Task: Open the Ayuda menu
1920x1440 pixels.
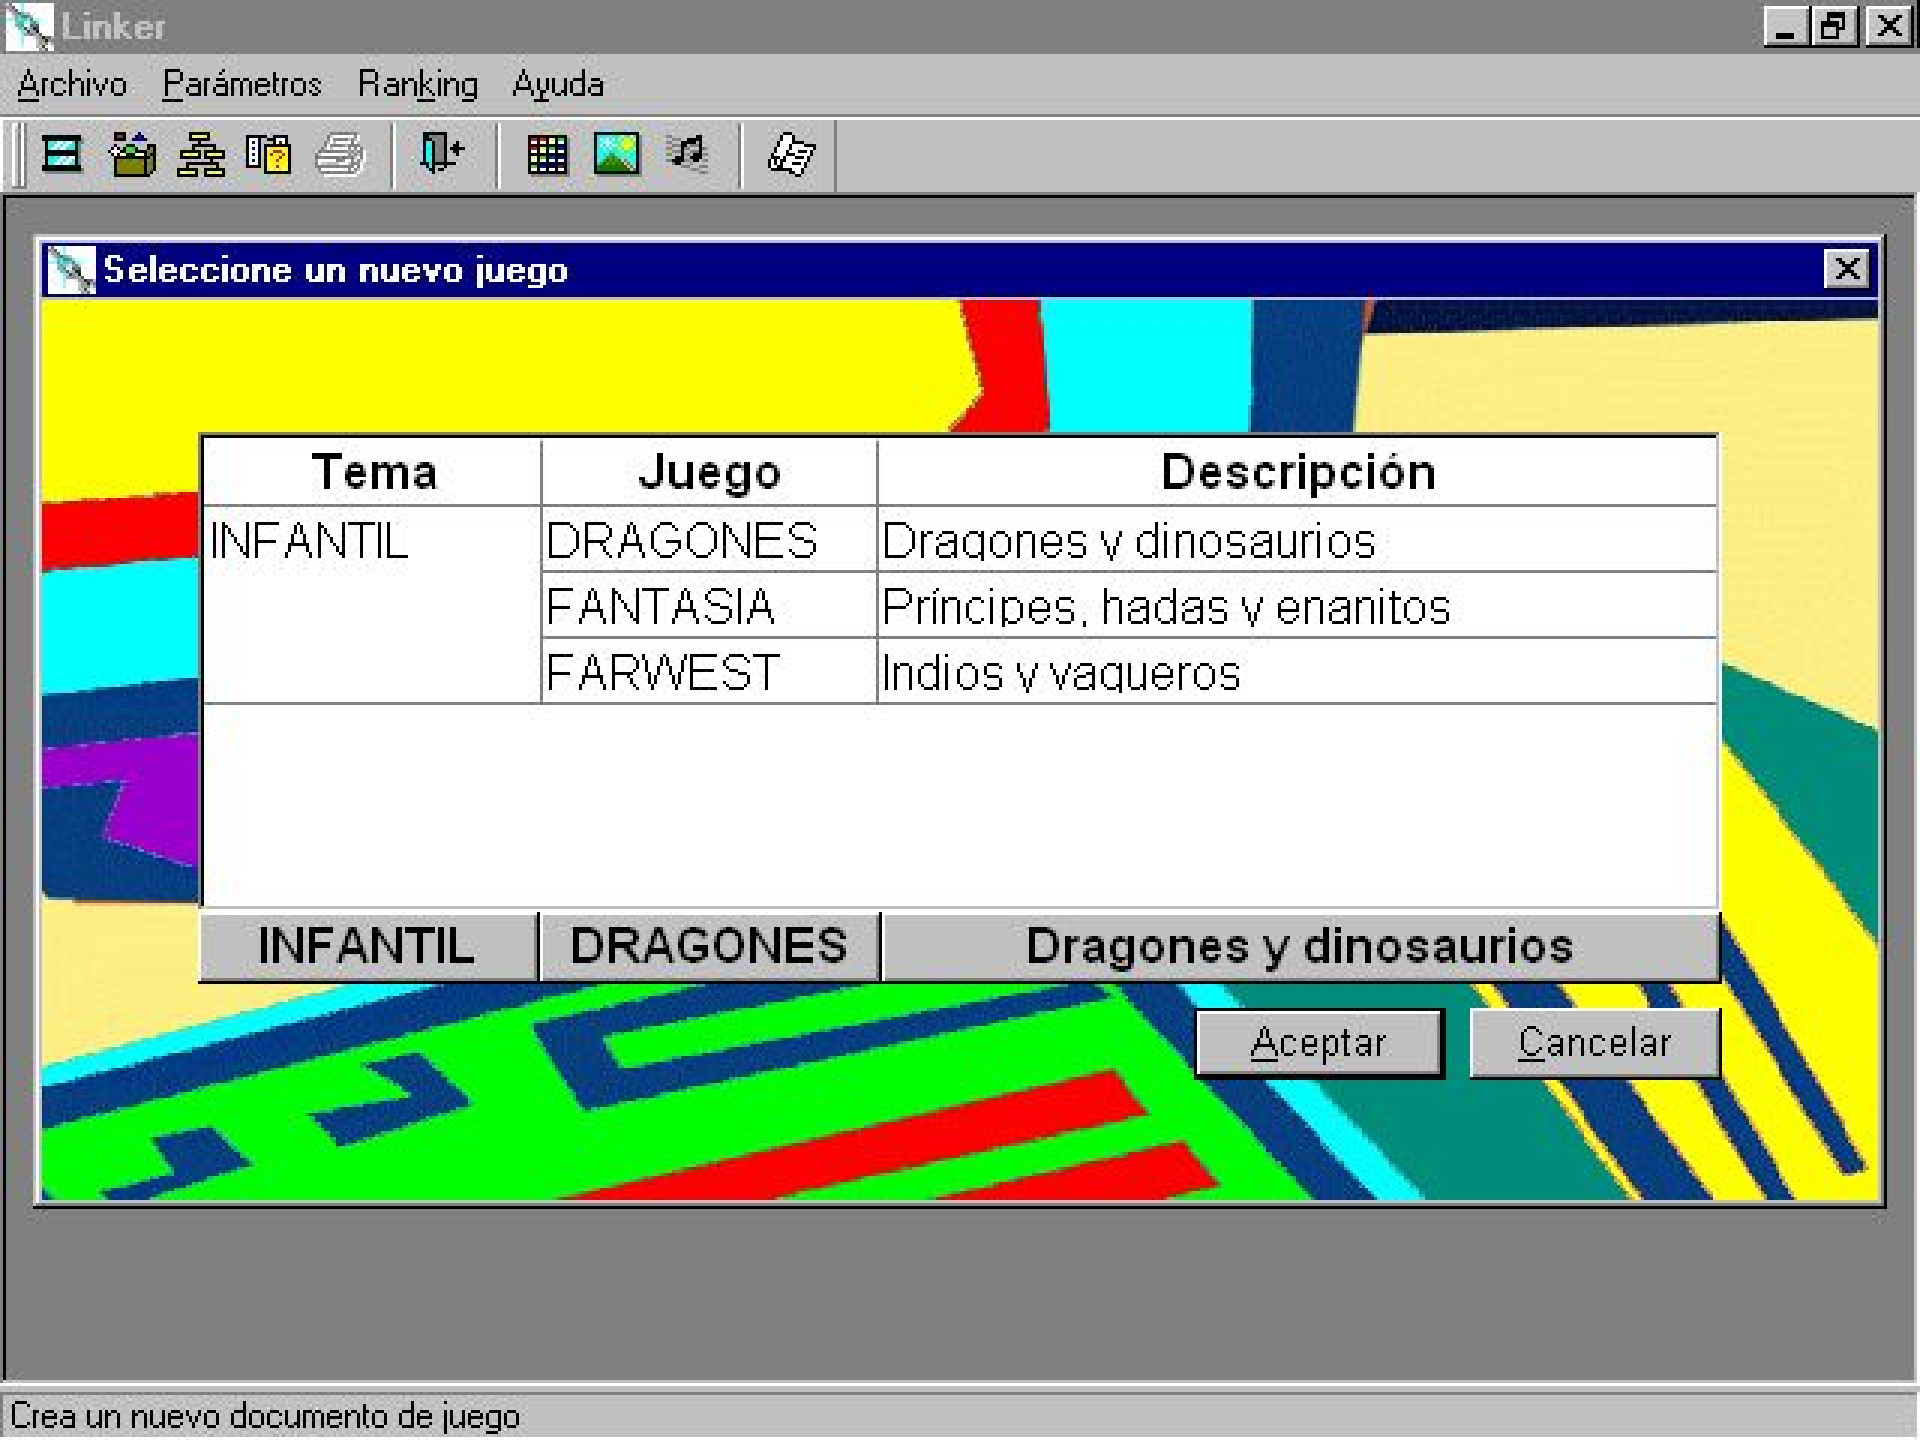Action: click(558, 85)
